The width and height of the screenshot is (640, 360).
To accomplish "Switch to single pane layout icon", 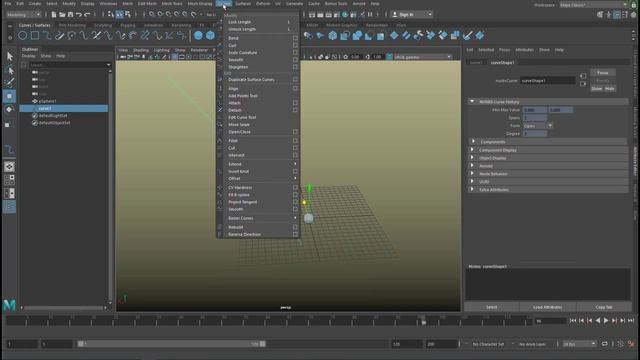I will pyautogui.click(x=9, y=167).
